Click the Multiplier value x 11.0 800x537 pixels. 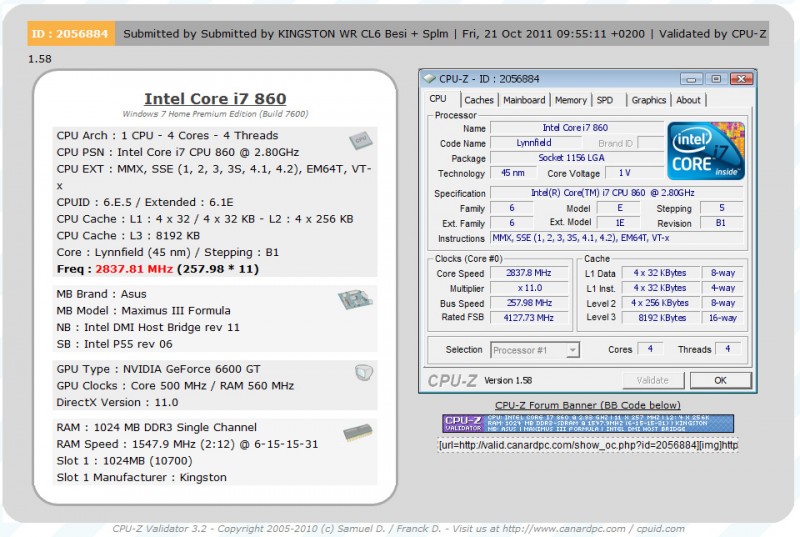tap(529, 288)
